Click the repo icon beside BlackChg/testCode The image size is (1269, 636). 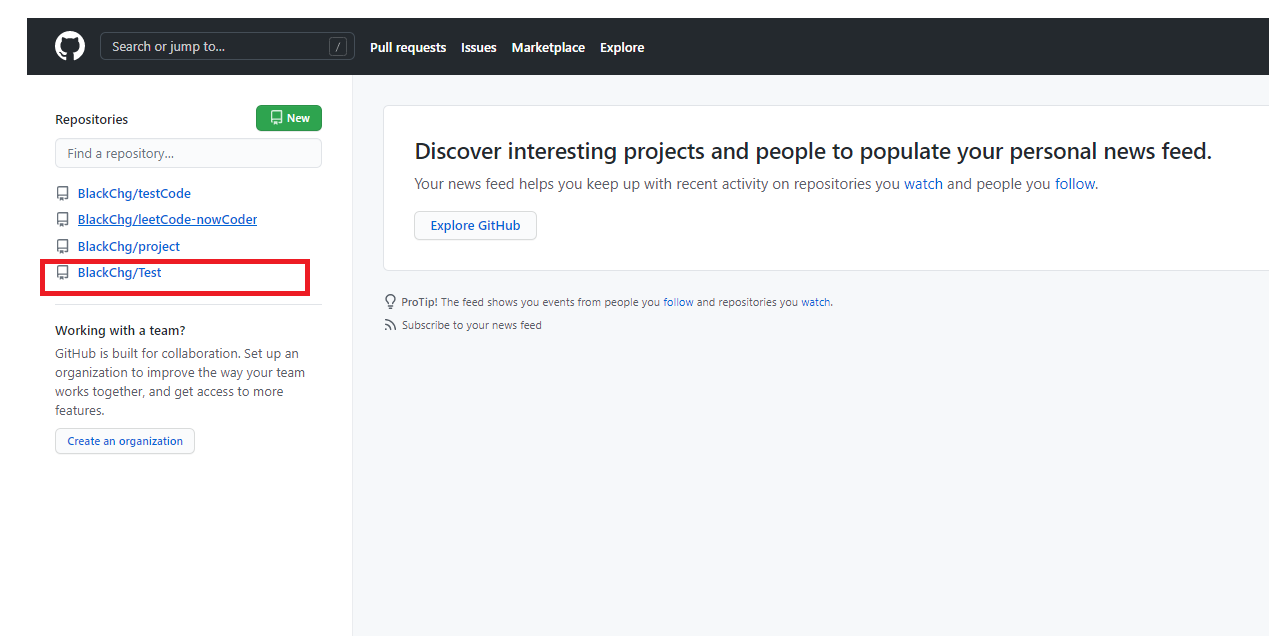(x=63, y=193)
